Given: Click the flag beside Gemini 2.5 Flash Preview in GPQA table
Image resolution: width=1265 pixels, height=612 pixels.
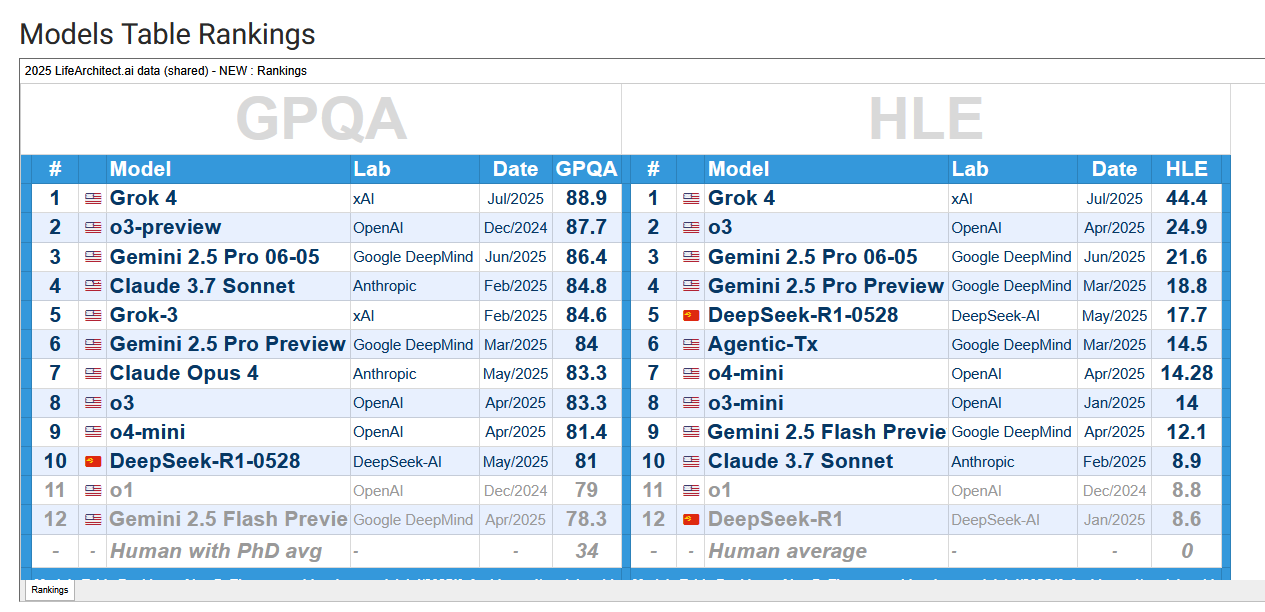Looking at the screenshot, I should [93, 520].
